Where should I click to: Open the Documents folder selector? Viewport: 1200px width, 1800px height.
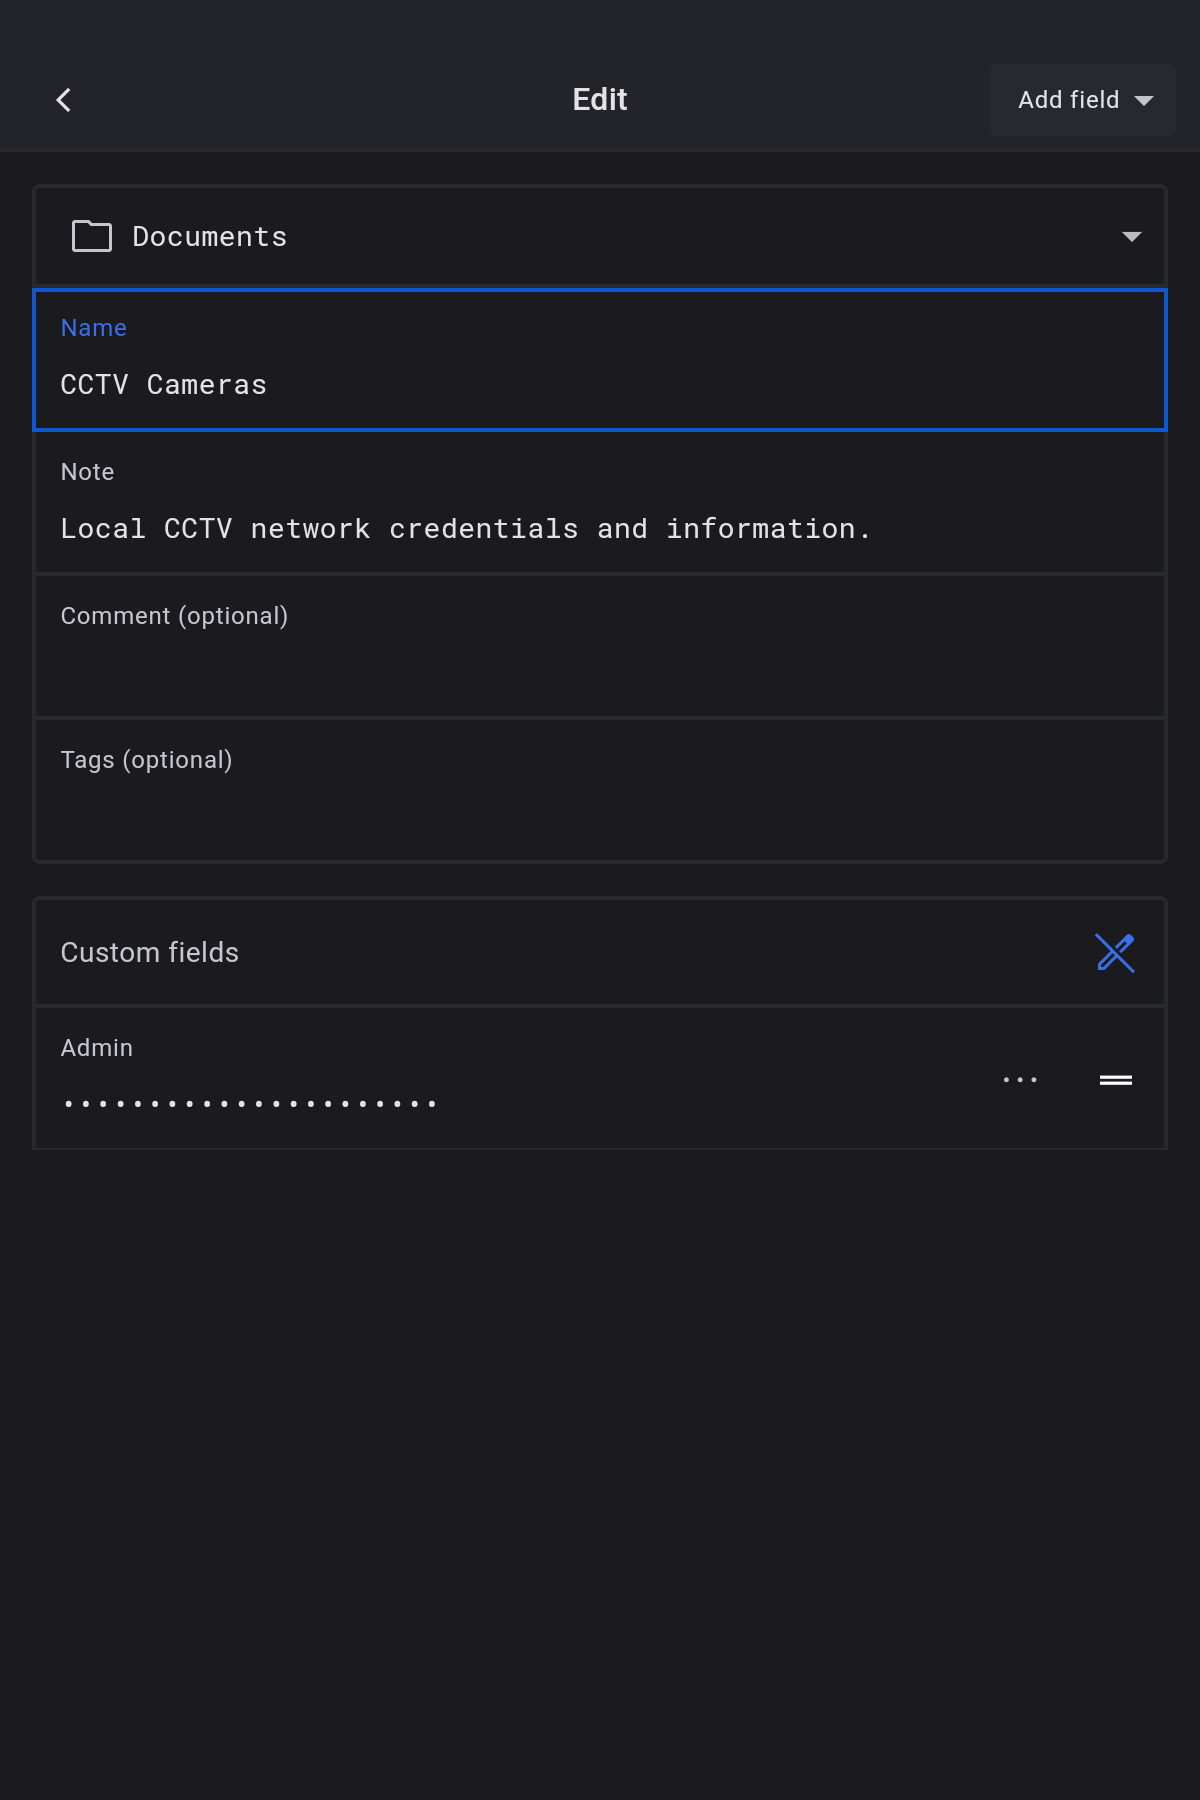pos(600,237)
